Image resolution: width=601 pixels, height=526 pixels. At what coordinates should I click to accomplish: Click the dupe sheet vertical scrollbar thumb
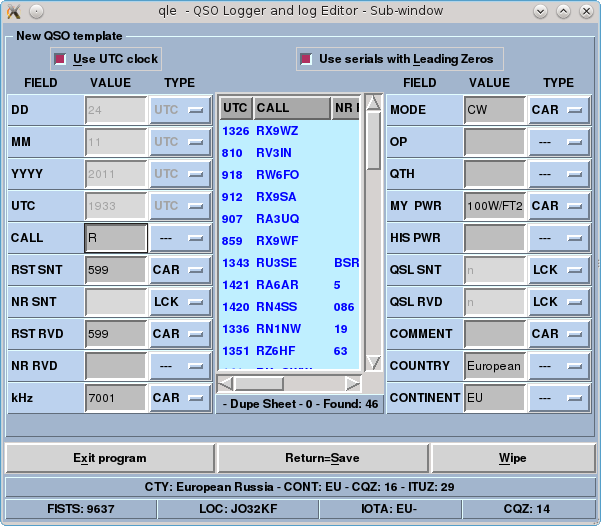pos(373,140)
